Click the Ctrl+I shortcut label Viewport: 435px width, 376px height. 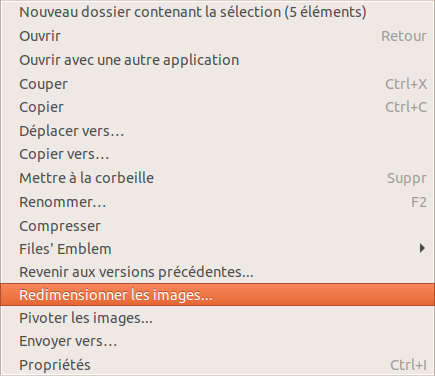click(x=408, y=365)
